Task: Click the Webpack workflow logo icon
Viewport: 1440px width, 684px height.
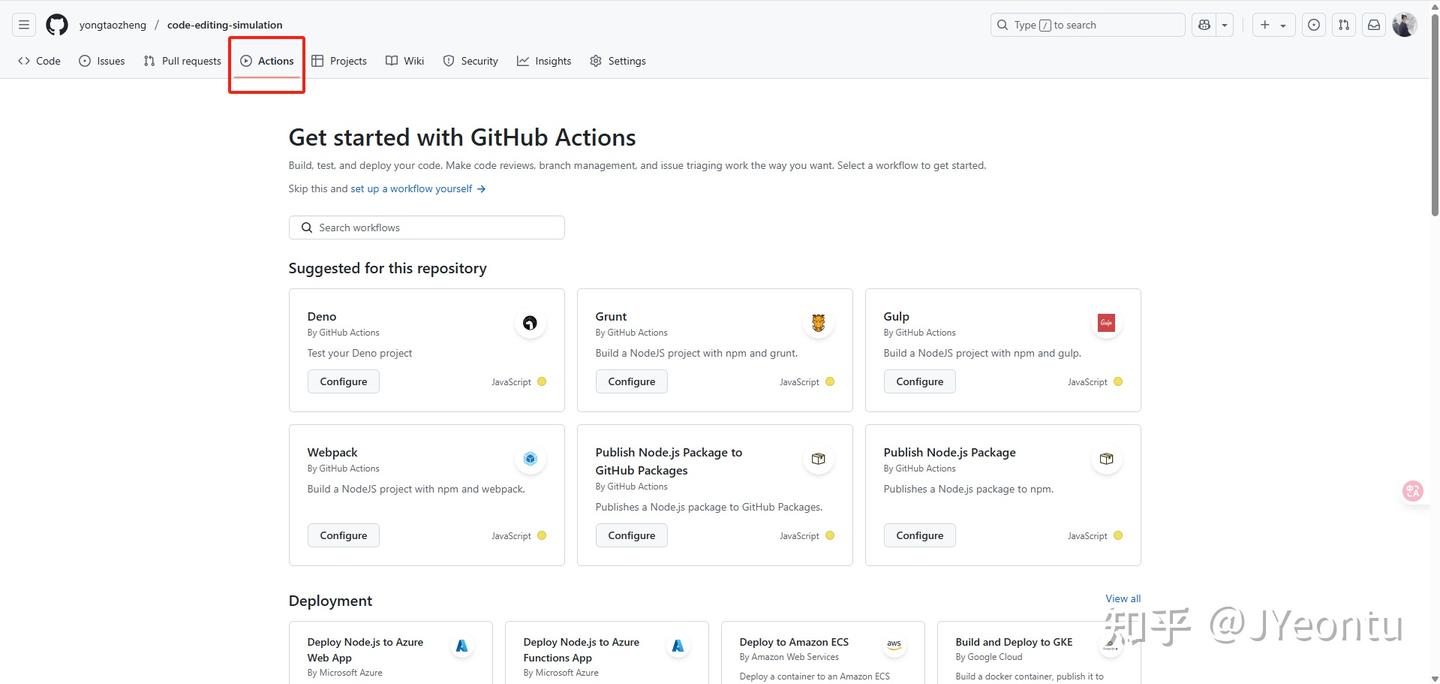Action: click(x=530, y=459)
